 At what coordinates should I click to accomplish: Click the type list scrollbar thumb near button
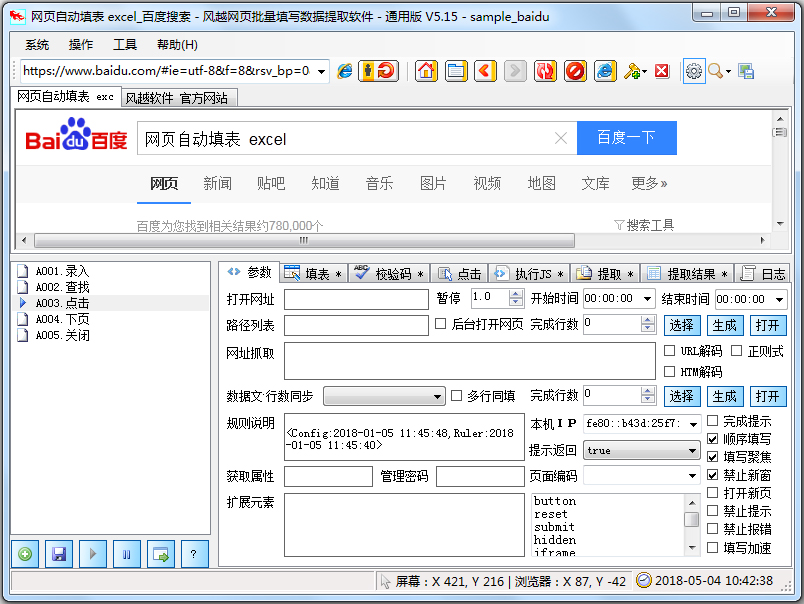[691, 519]
